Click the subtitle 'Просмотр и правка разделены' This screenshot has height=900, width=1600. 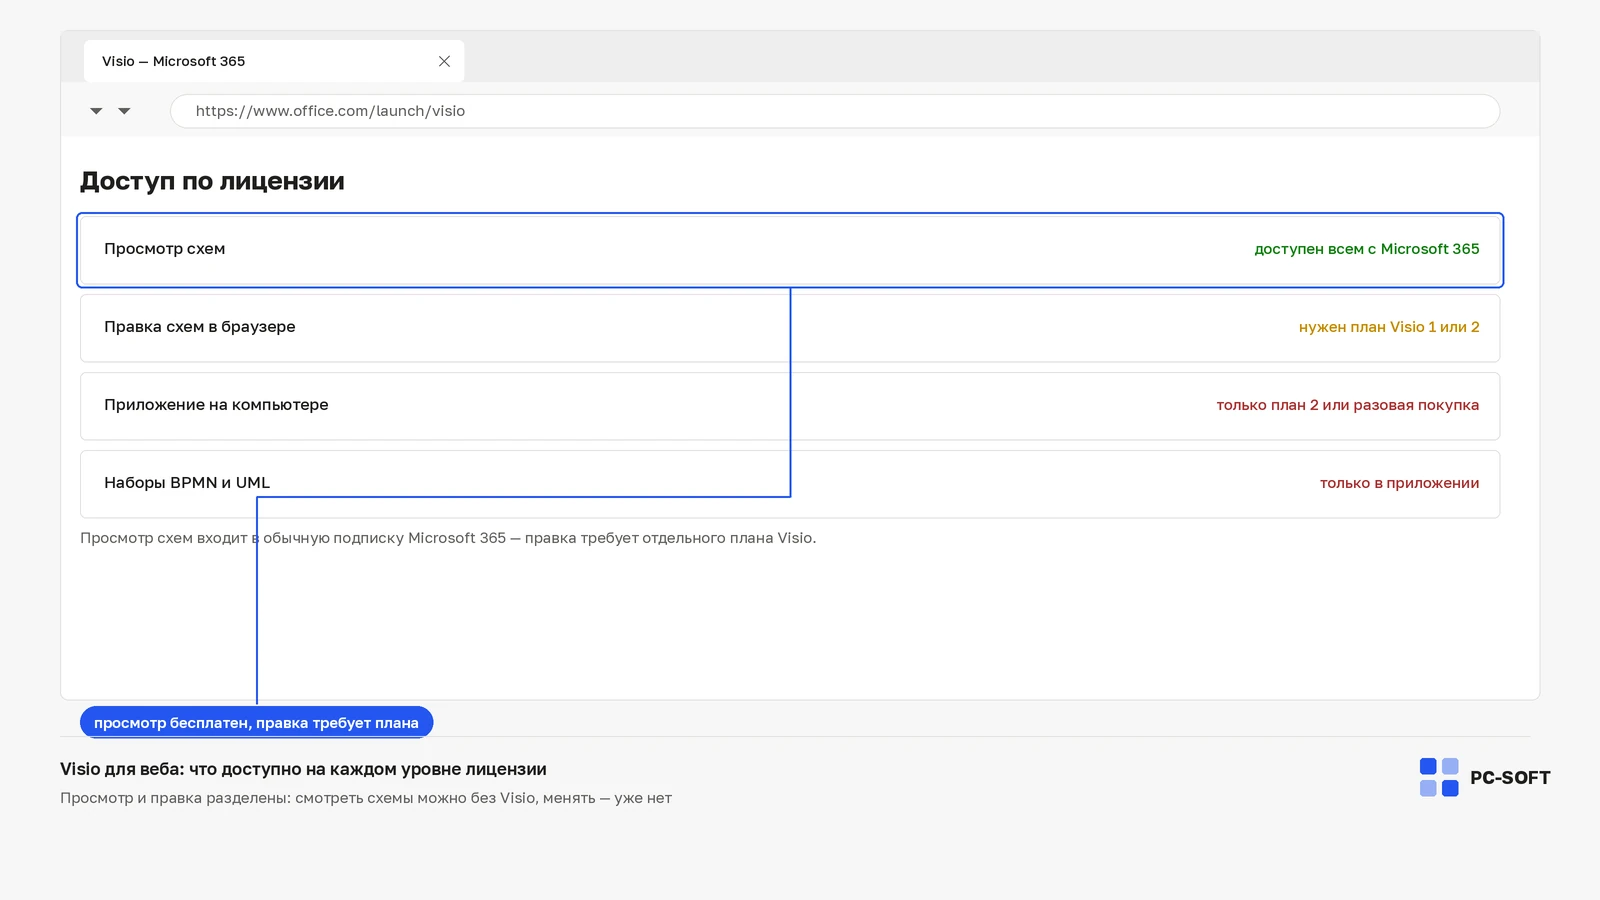[366, 798]
